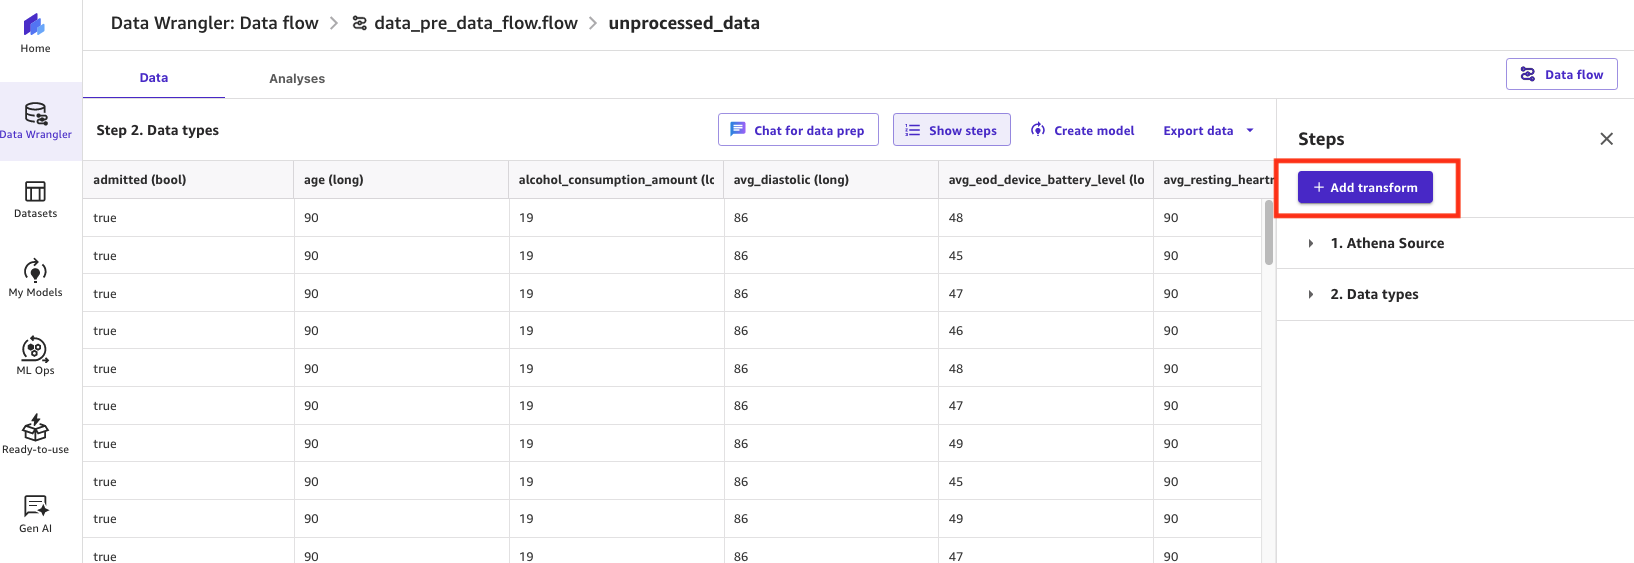This screenshot has height=563, width=1634.
Task: Switch to the Data tab
Action: coord(154,78)
